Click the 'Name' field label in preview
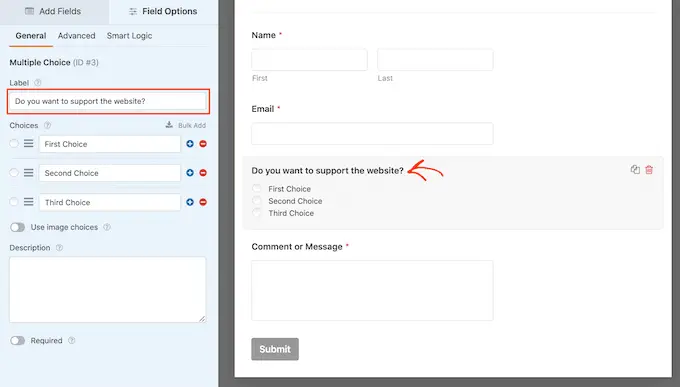Screen dimensions: 680x387 click(x=264, y=35)
